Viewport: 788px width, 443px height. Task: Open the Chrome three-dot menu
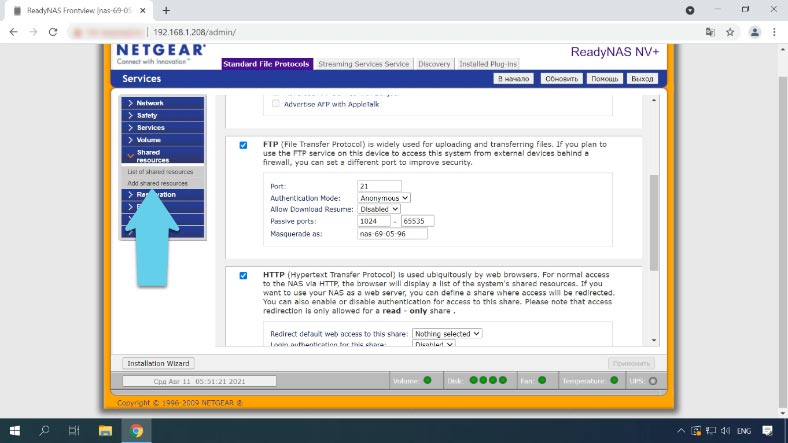pos(774,32)
